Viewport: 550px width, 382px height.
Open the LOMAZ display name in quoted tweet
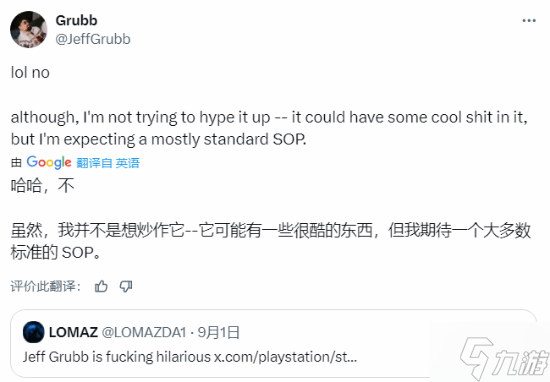(x=73, y=332)
